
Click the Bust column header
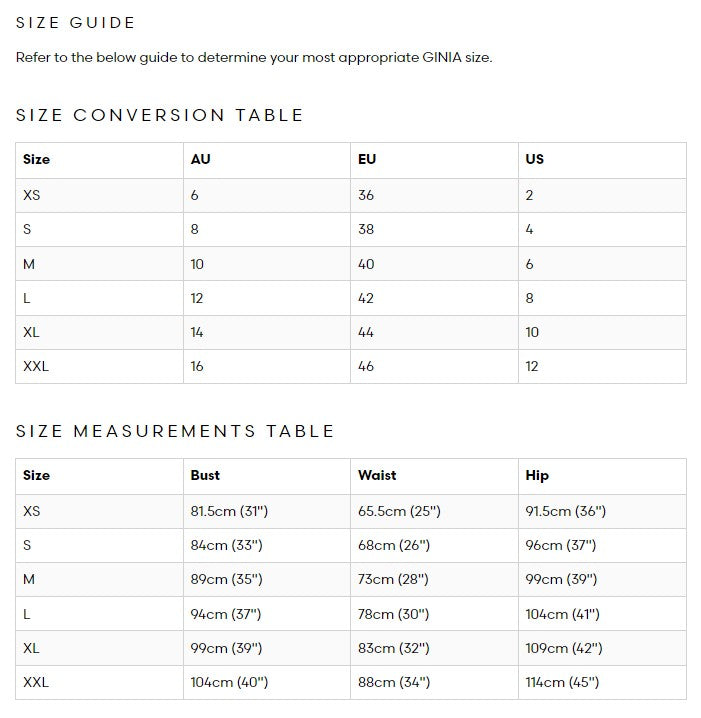205,475
